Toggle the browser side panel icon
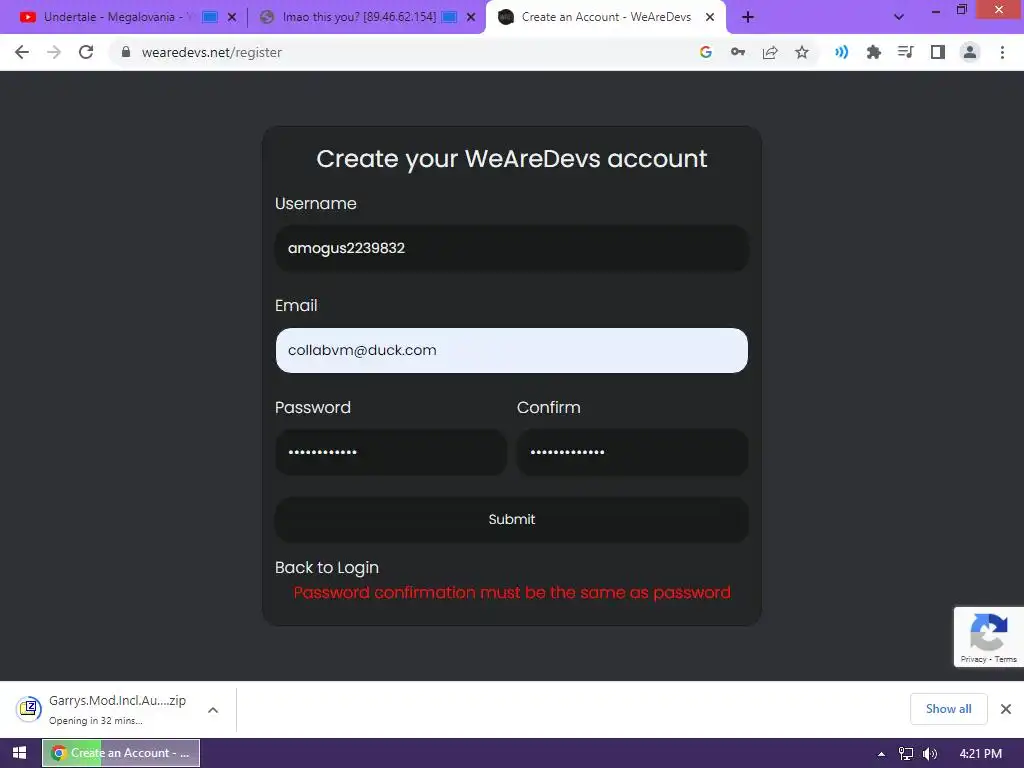The width and height of the screenshot is (1024, 768). click(938, 52)
